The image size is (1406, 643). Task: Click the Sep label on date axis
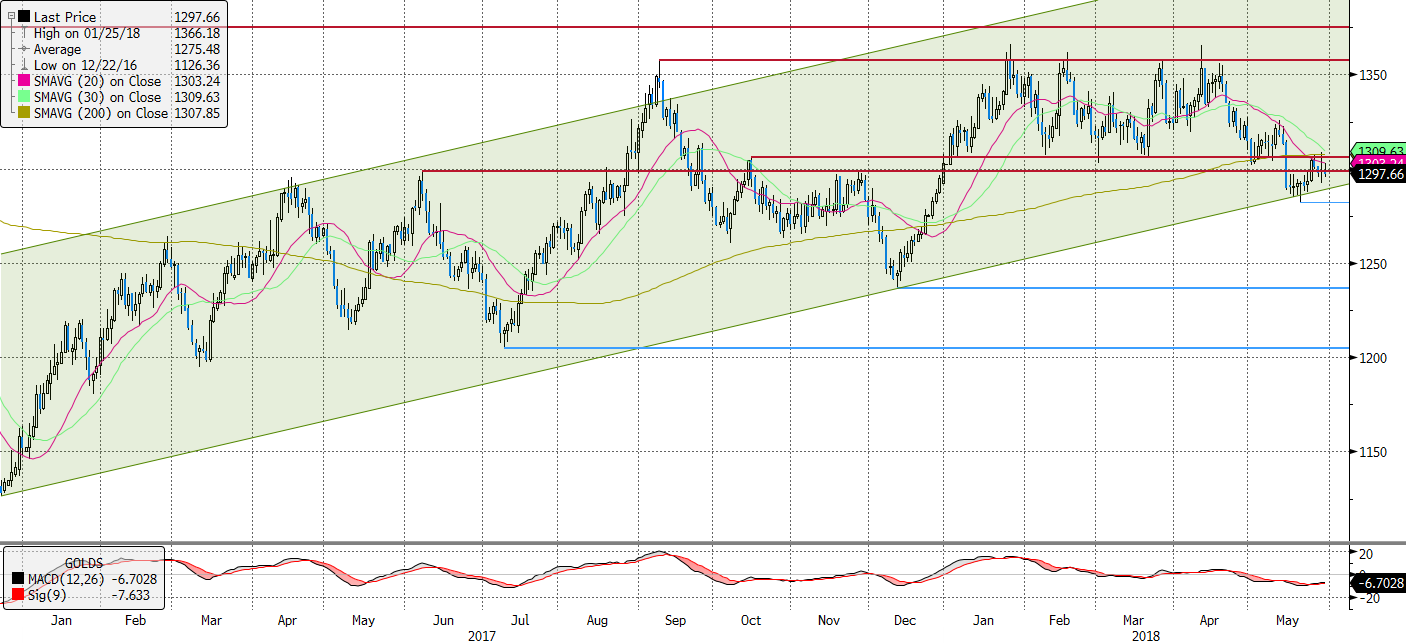675,621
